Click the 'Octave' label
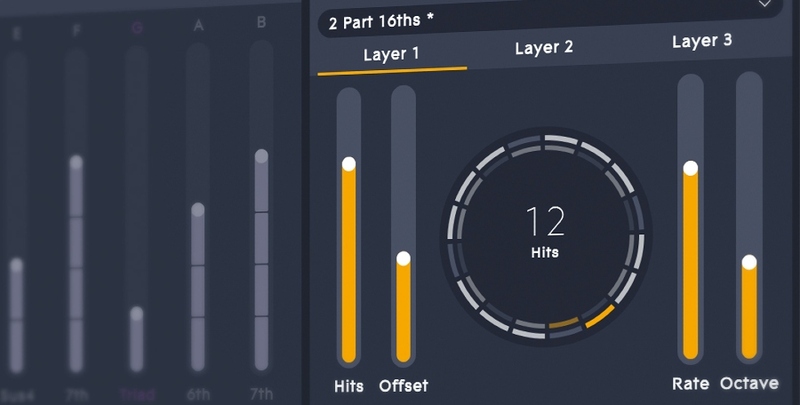800x405 pixels. coord(749,384)
